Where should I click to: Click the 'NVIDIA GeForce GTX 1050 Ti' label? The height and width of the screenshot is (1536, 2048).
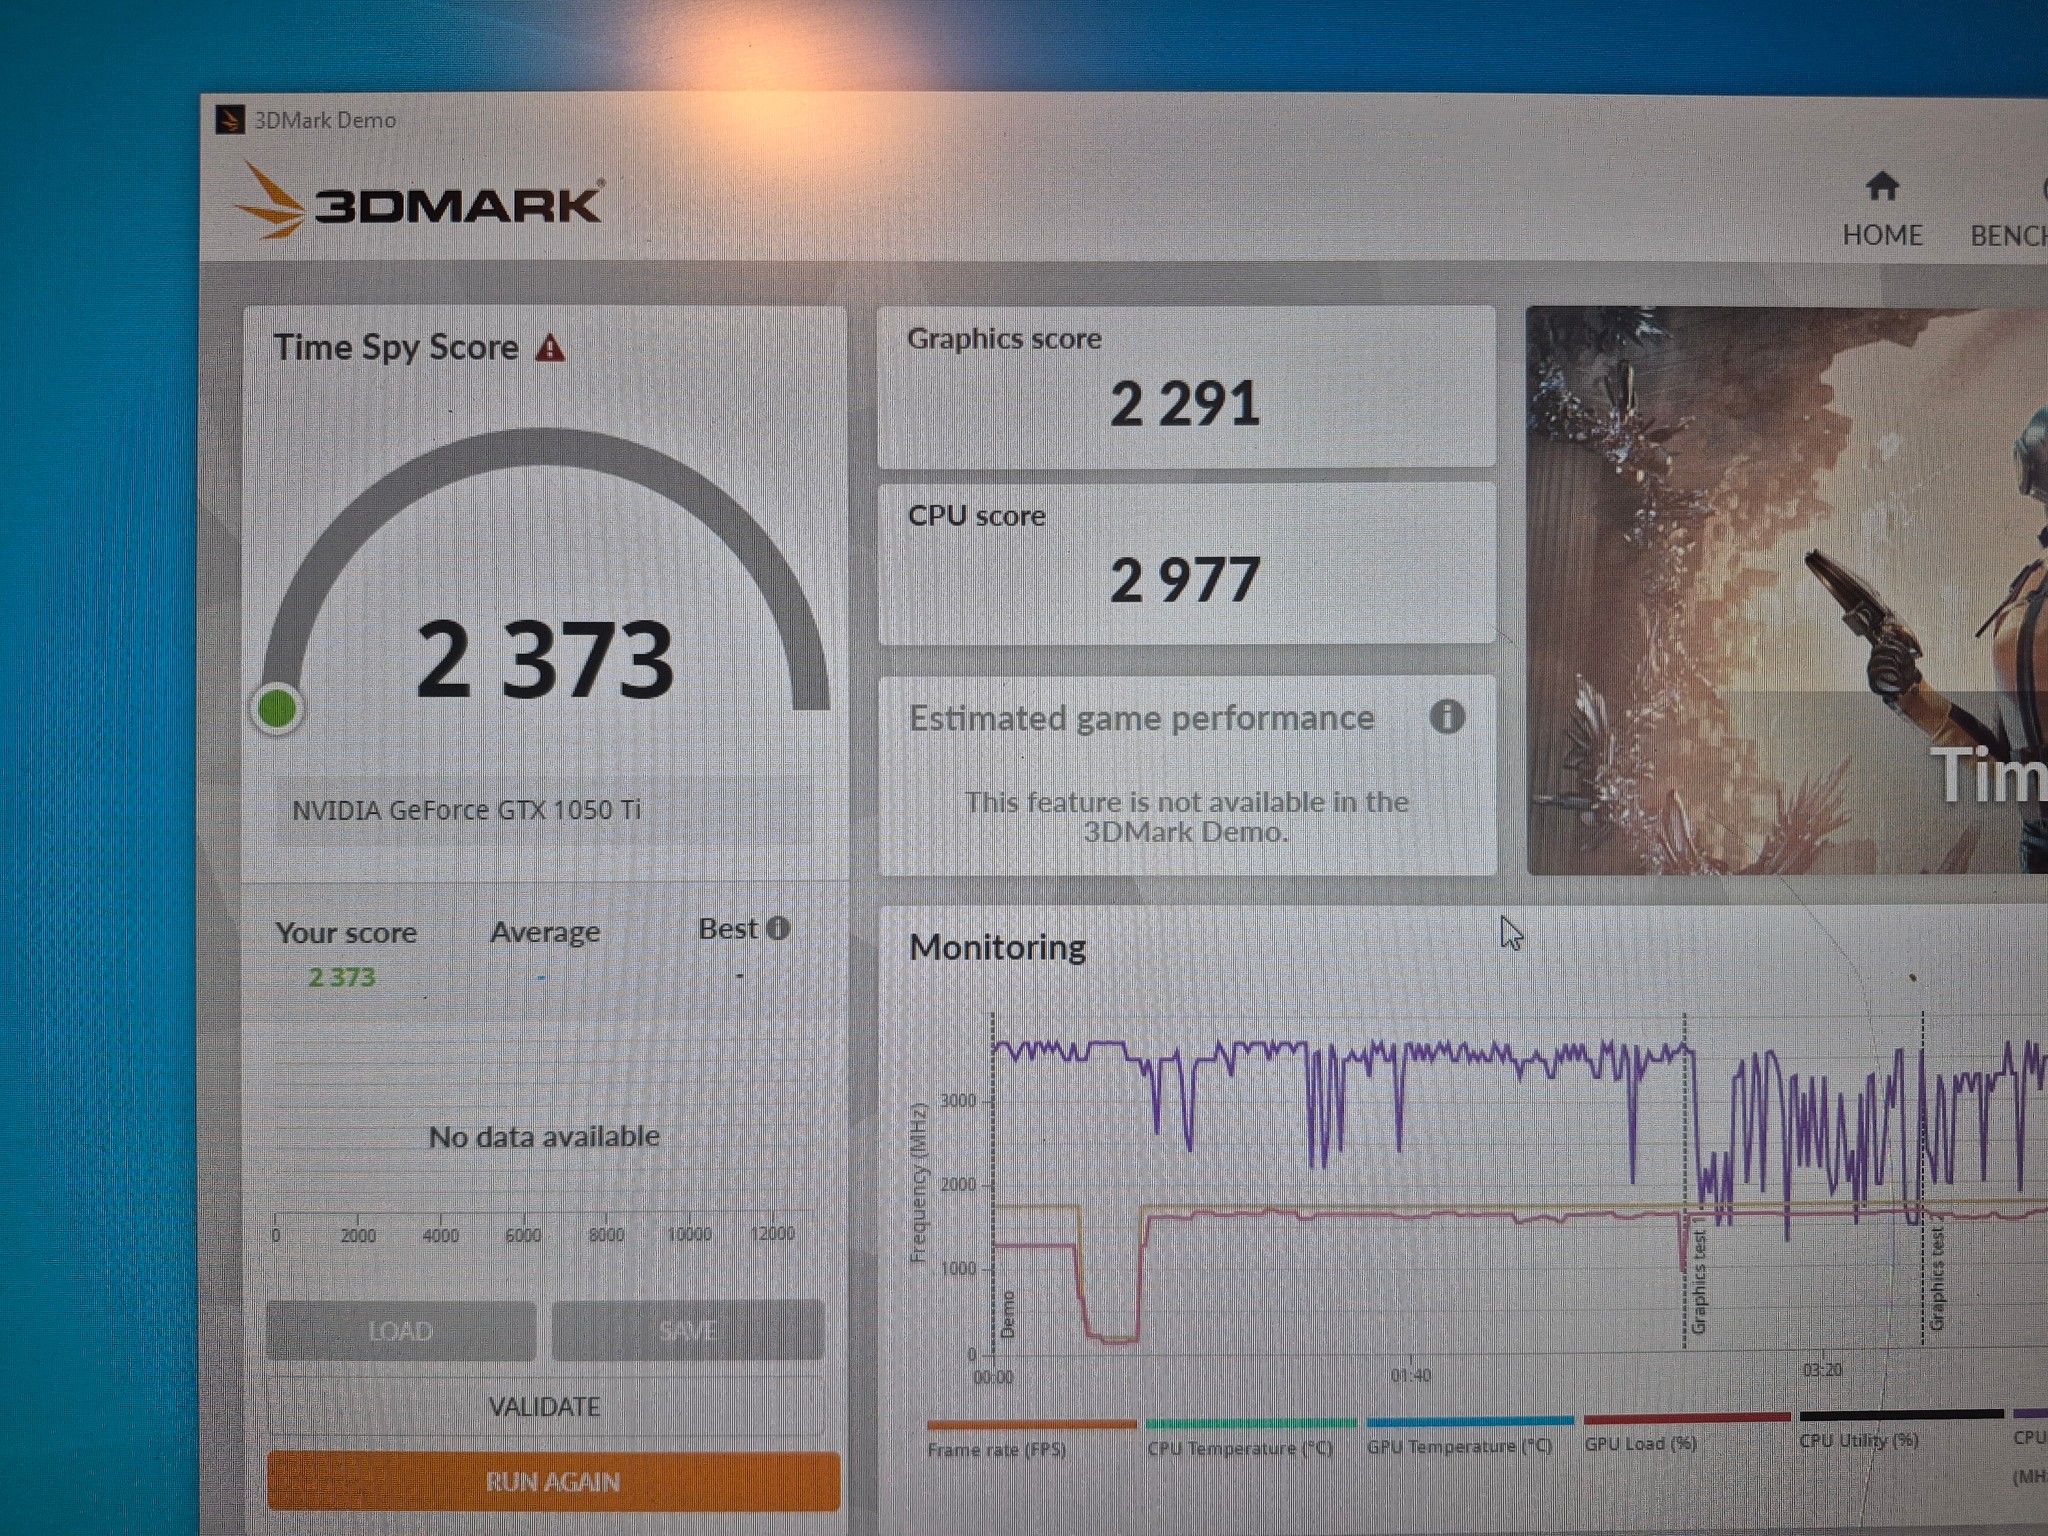[x=466, y=810]
